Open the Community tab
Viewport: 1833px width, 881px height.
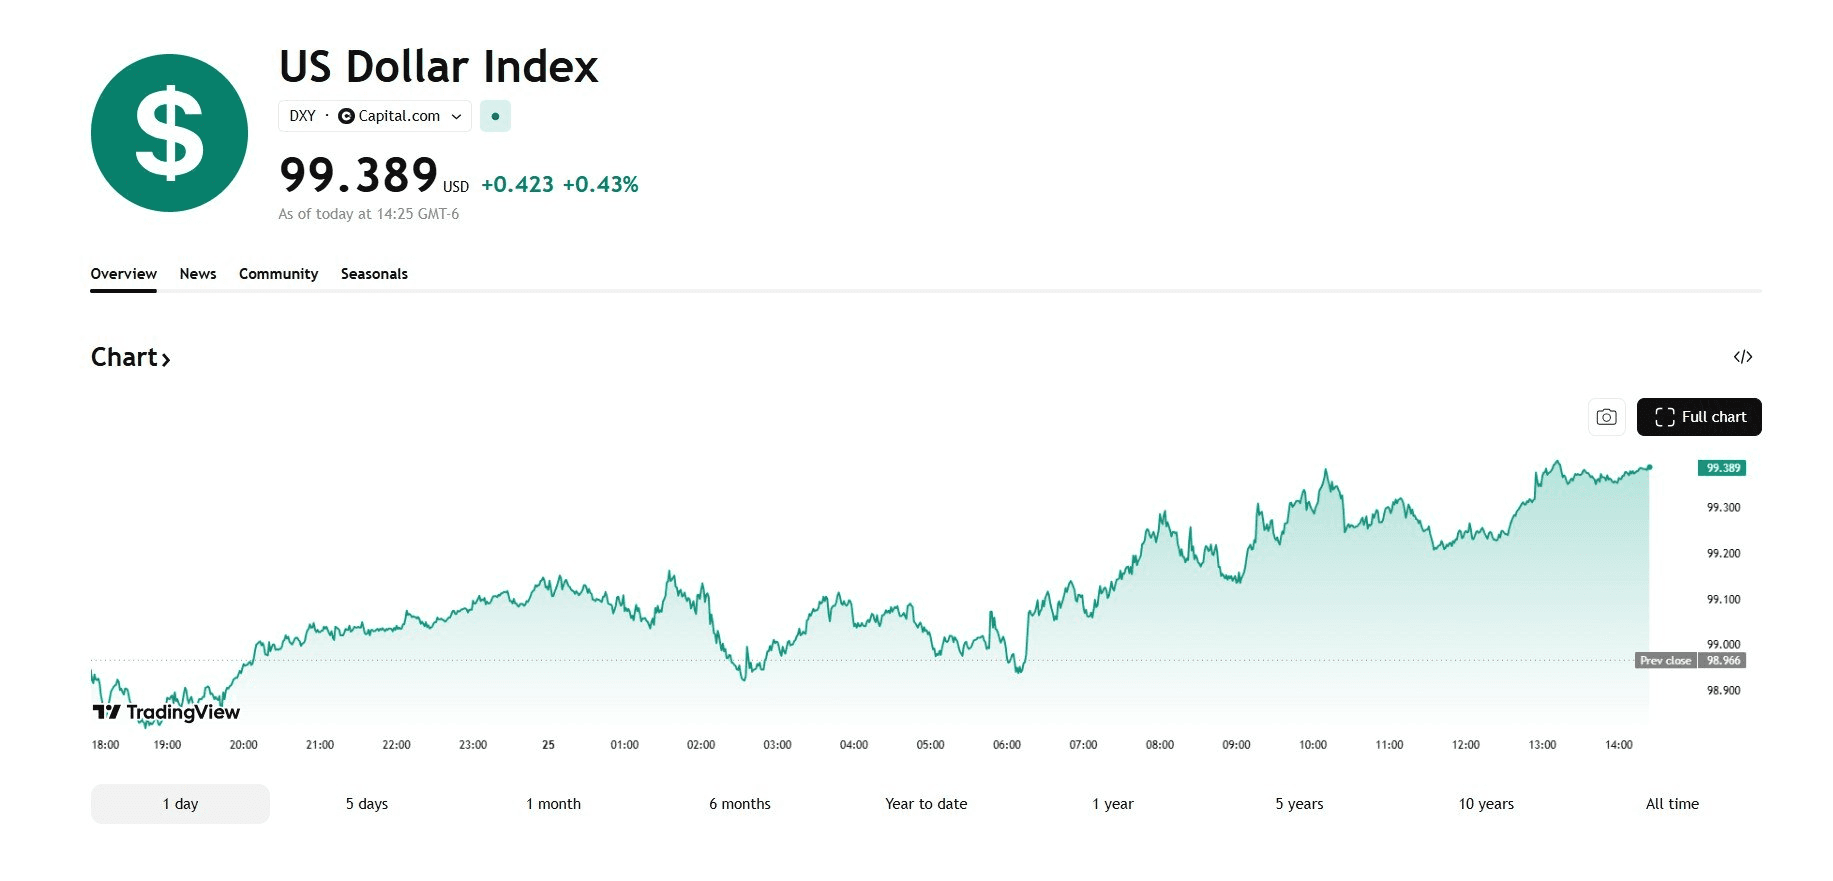278,274
